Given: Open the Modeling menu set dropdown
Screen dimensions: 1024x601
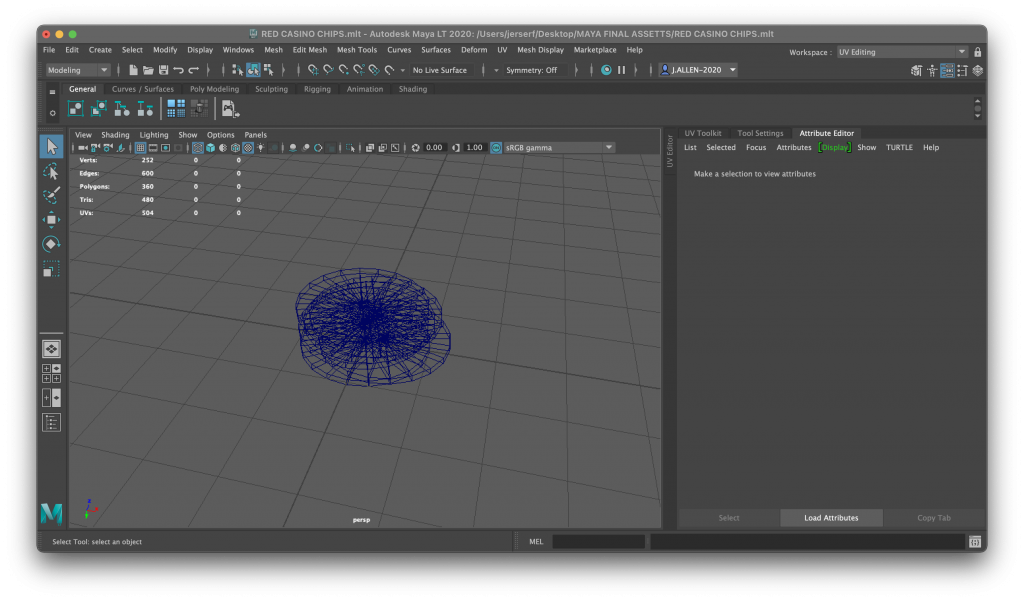Looking at the screenshot, I should click(78, 70).
